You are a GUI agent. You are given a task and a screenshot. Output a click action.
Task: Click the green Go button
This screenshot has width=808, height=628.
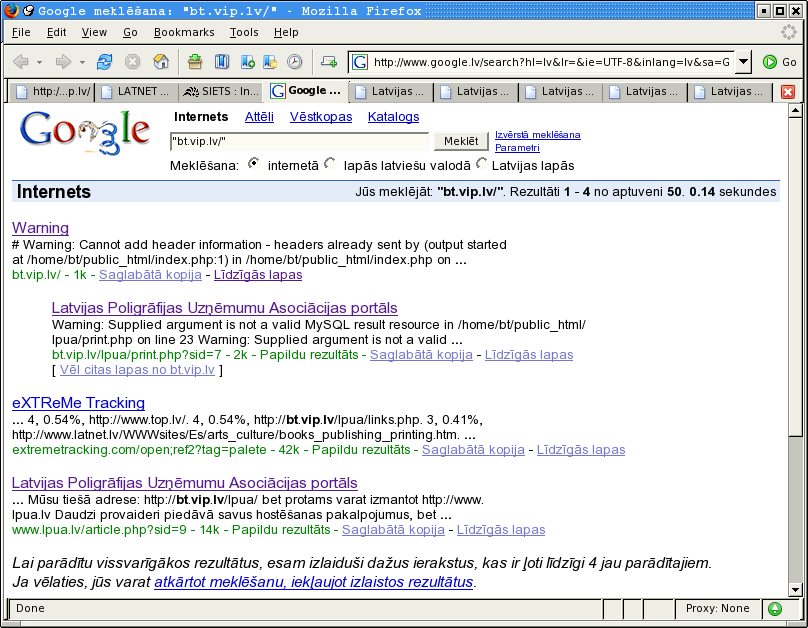pos(779,62)
